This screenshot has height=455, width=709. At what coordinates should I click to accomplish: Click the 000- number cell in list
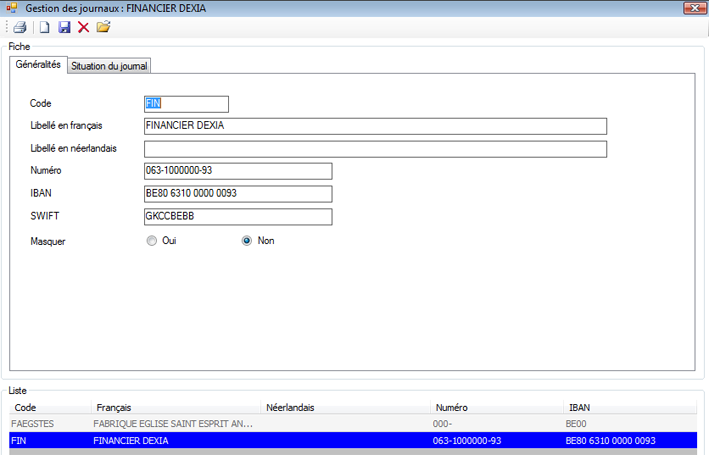(x=442, y=424)
